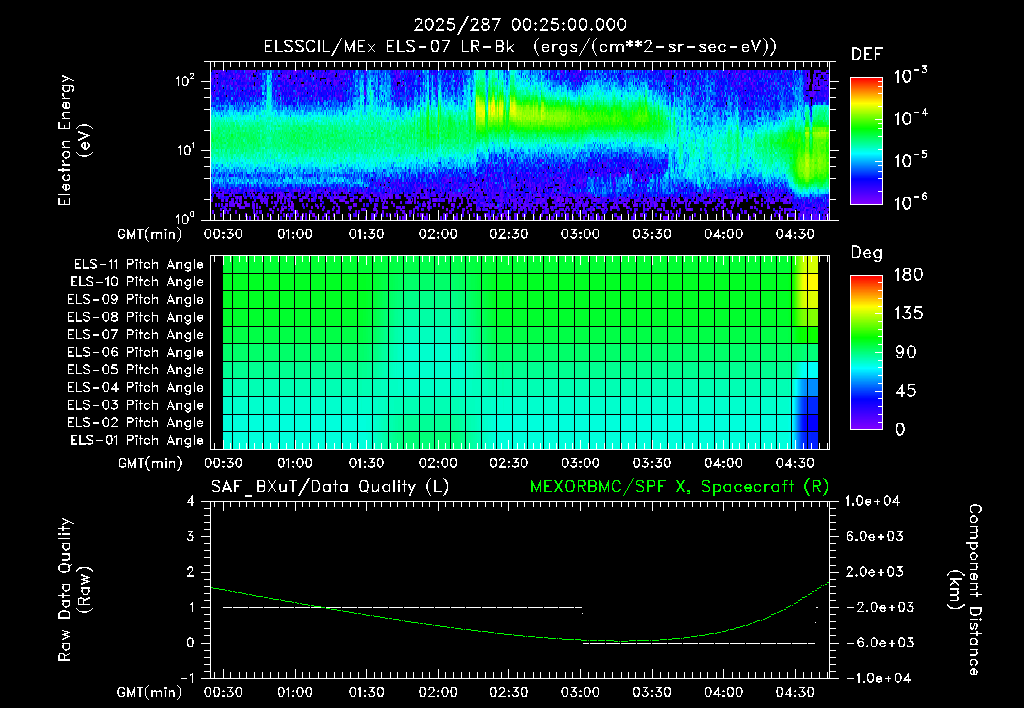Click the DEF color bar legend

pyautogui.click(x=867, y=141)
